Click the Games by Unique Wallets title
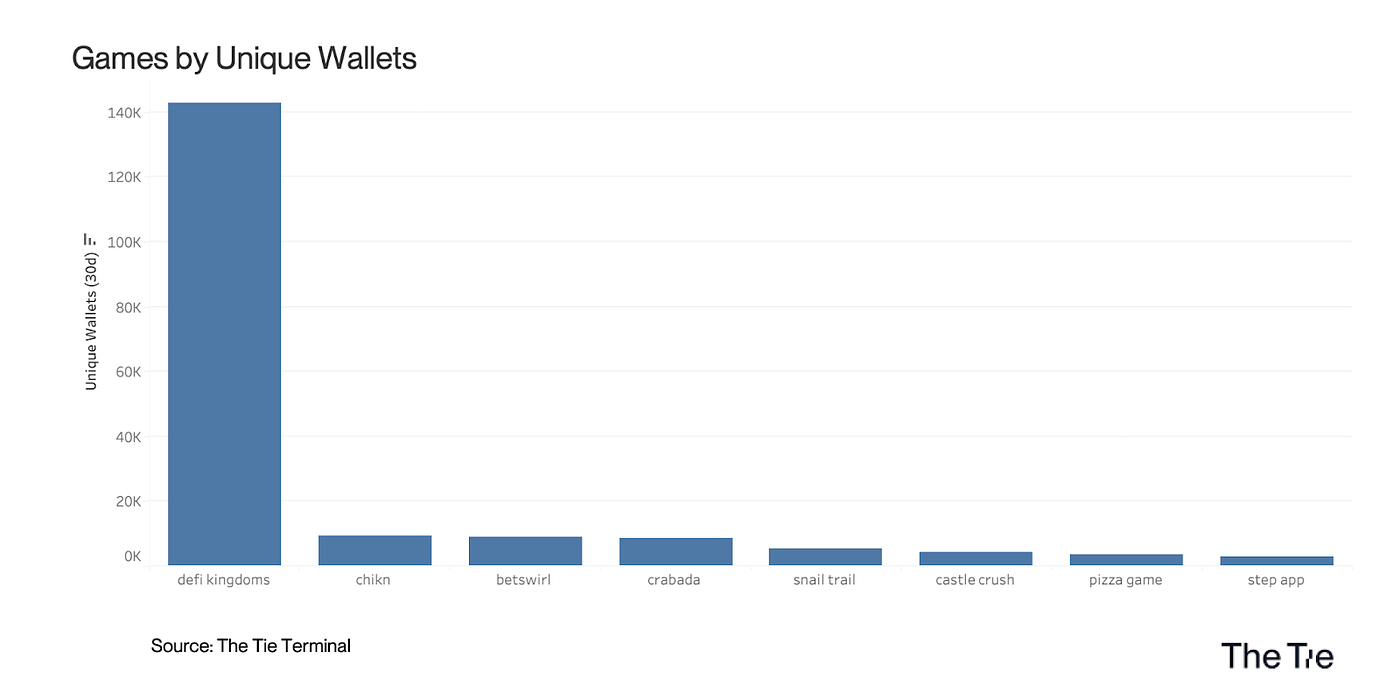The height and width of the screenshot is (700, 1400). pyautogui.click(x=244, y=59)
